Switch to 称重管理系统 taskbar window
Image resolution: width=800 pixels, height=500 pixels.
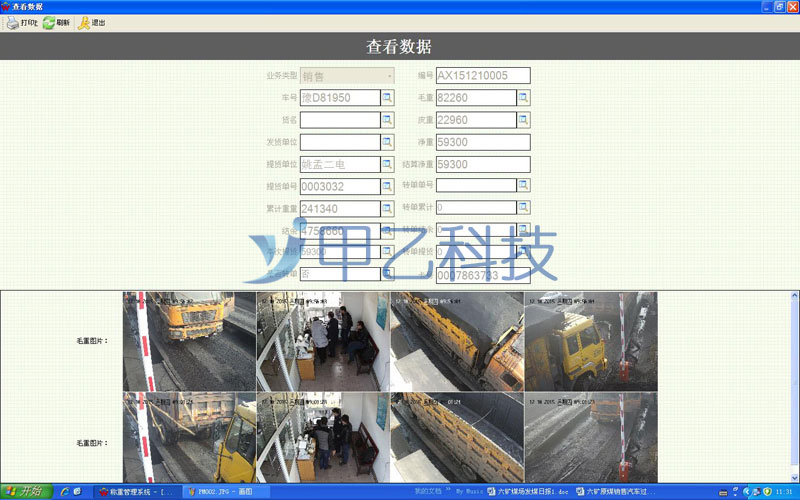[x=137, y=492]
